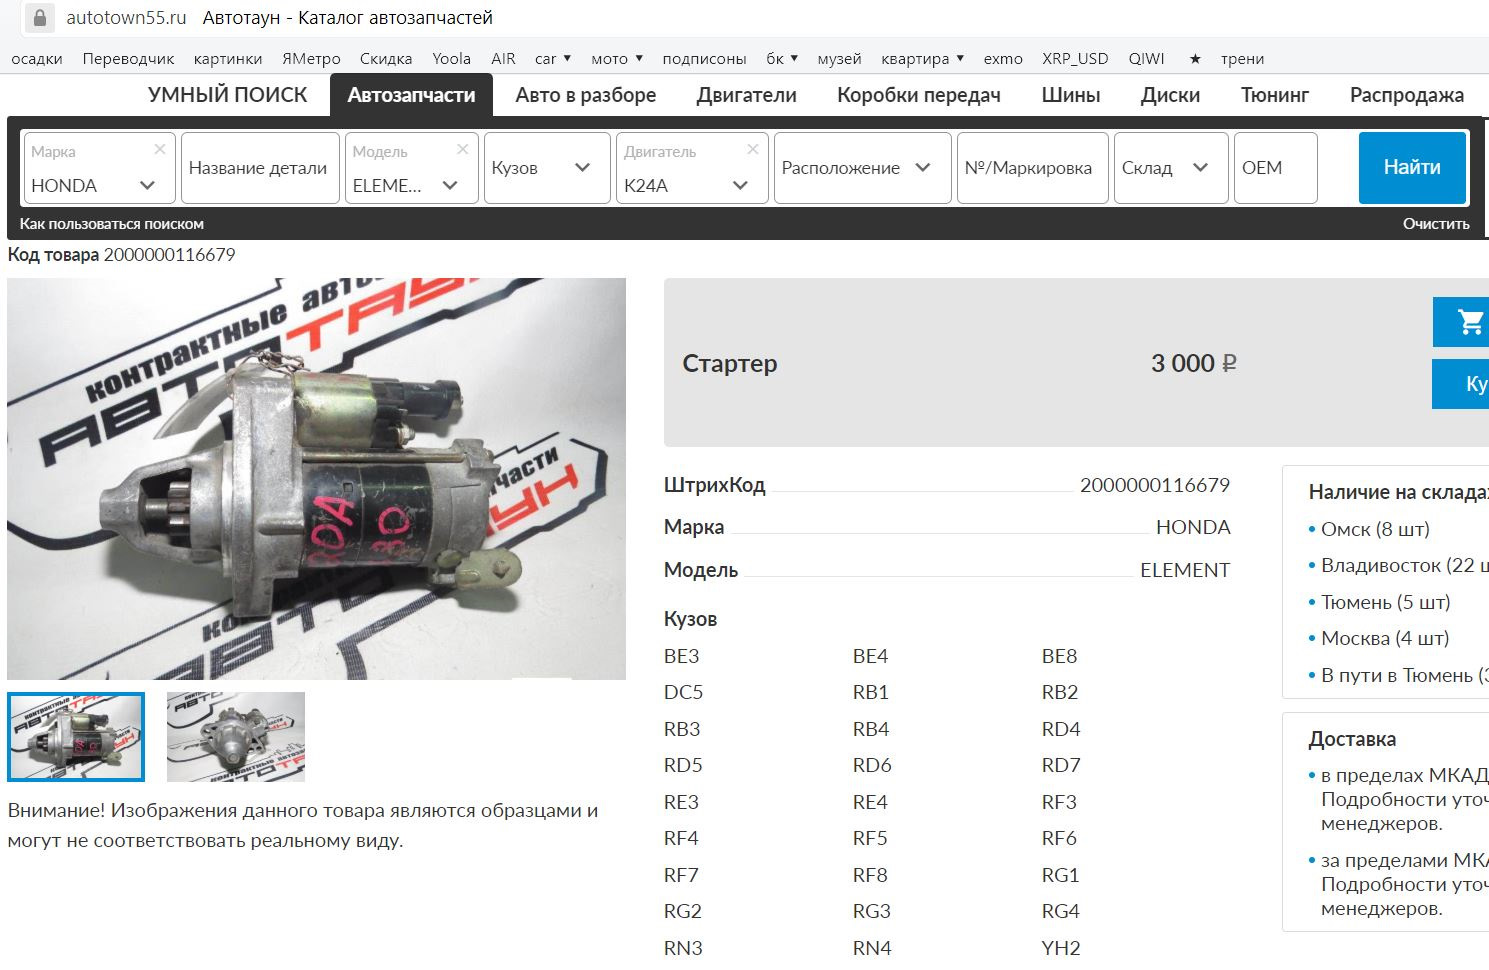Click the Очистить link

pos(1436,224)
